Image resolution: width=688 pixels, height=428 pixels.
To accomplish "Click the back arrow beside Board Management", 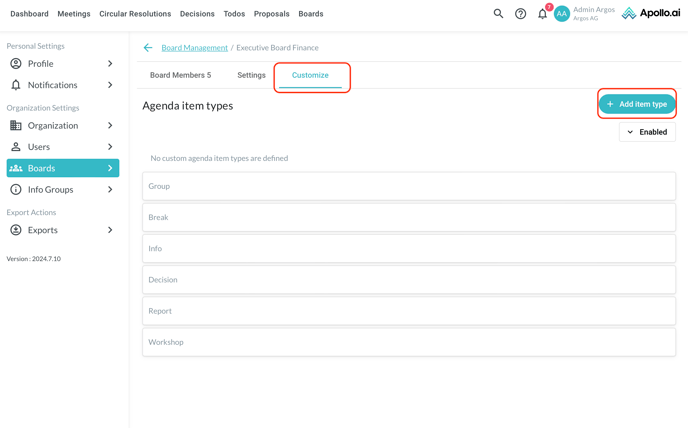I will tap(148, 48).
